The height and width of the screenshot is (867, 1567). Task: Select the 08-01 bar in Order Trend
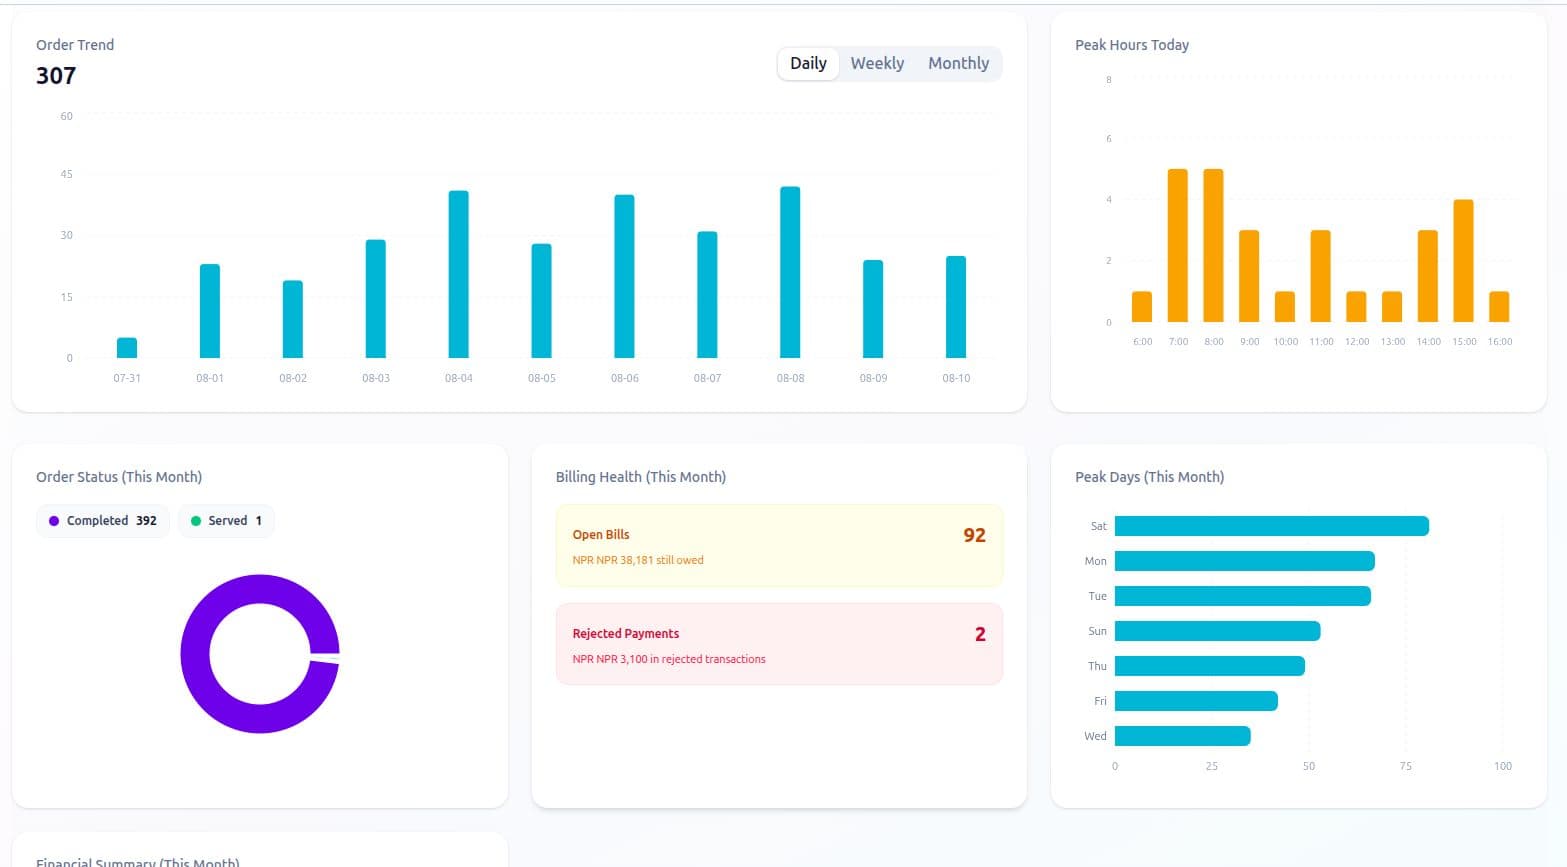pyautogui.click(x=210, y=311)
